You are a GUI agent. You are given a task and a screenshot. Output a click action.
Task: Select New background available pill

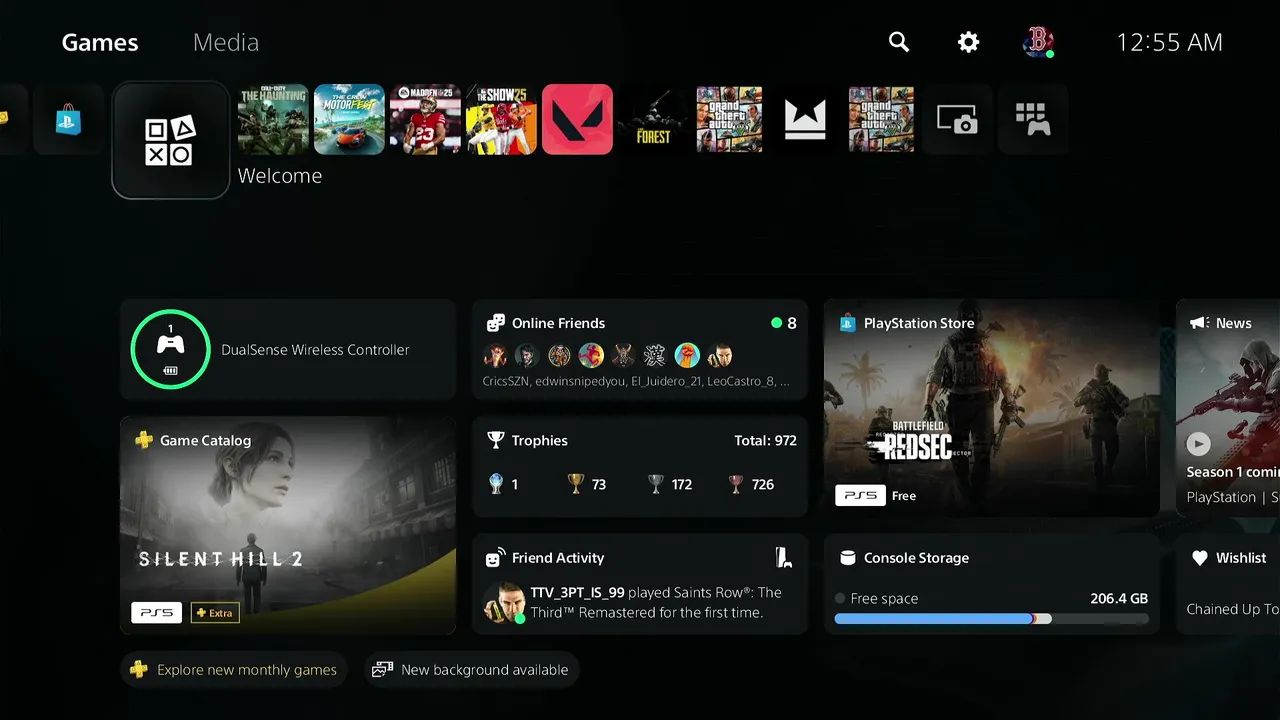471,670
